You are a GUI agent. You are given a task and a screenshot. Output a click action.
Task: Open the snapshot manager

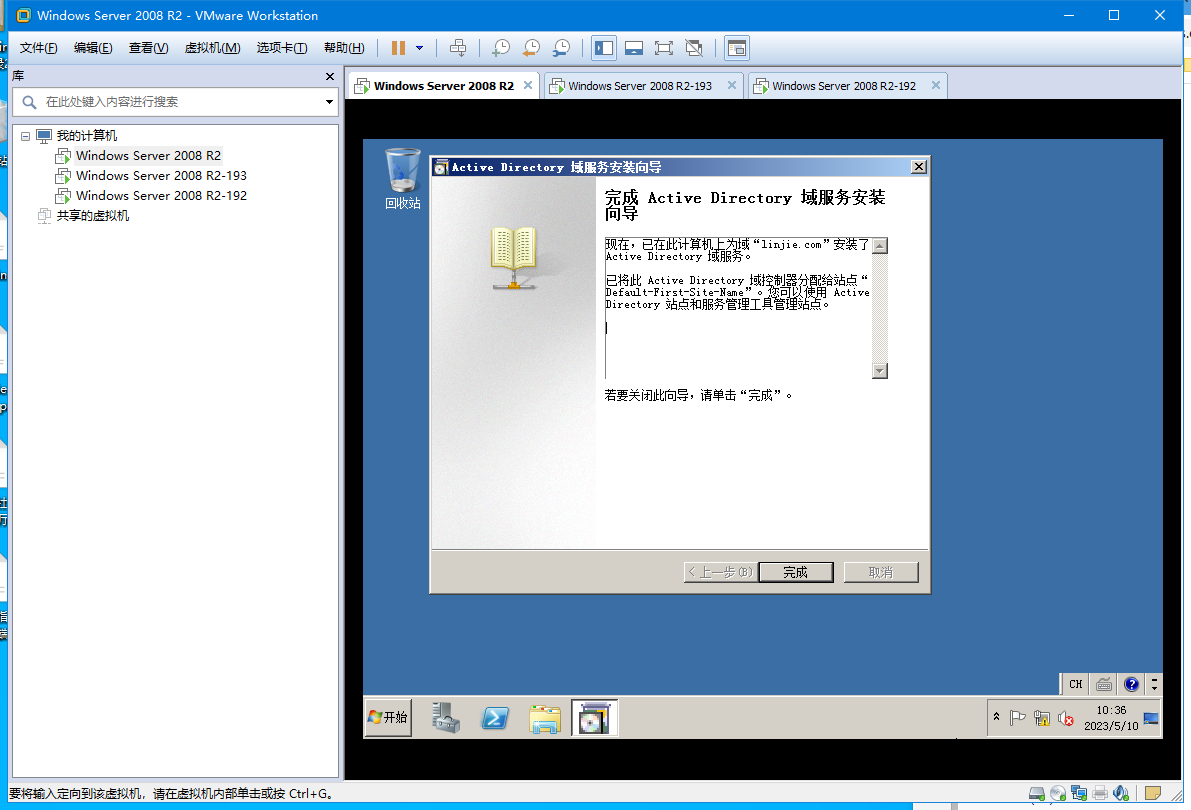point(561,48)
